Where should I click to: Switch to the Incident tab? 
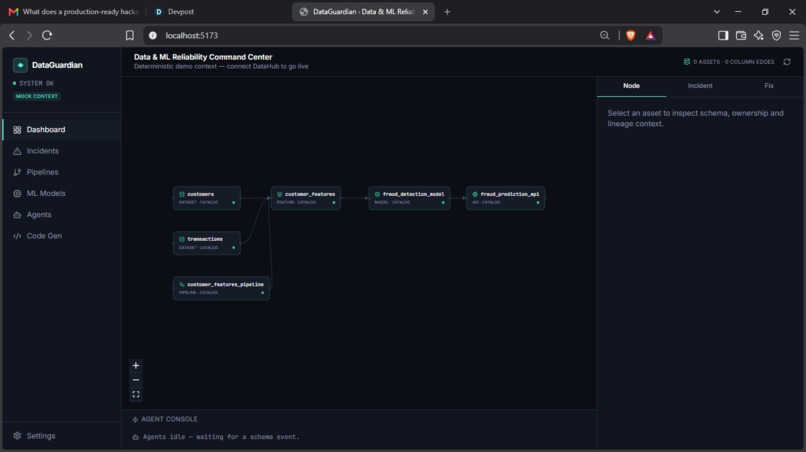(x=700, y=86)
